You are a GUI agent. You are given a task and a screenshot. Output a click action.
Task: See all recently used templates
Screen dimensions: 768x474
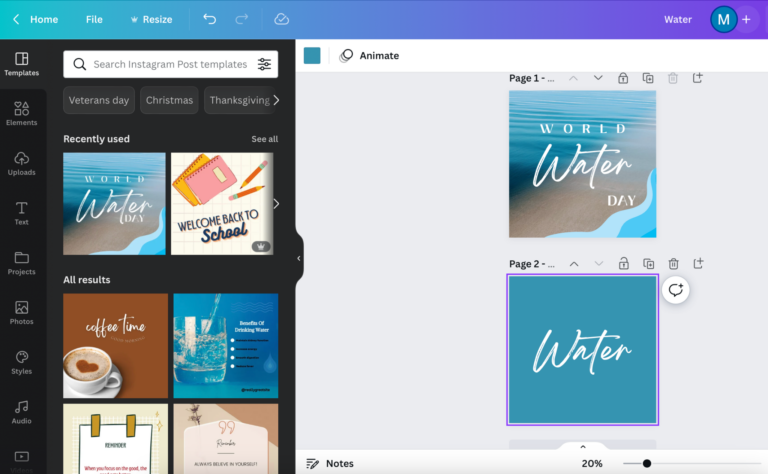264,139
